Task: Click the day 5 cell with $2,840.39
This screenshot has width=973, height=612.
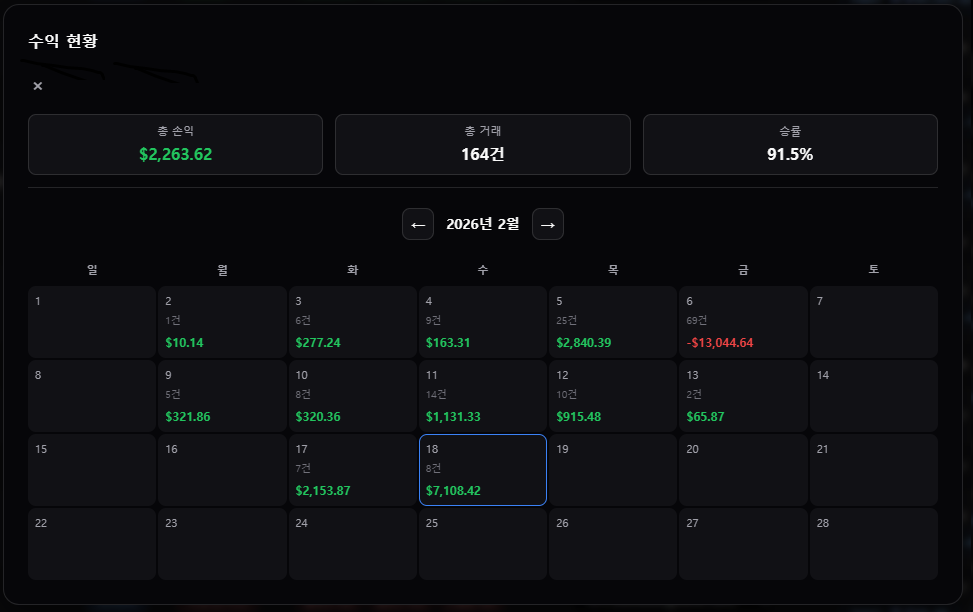Action: pyautogui.click(x=613, y=322)
